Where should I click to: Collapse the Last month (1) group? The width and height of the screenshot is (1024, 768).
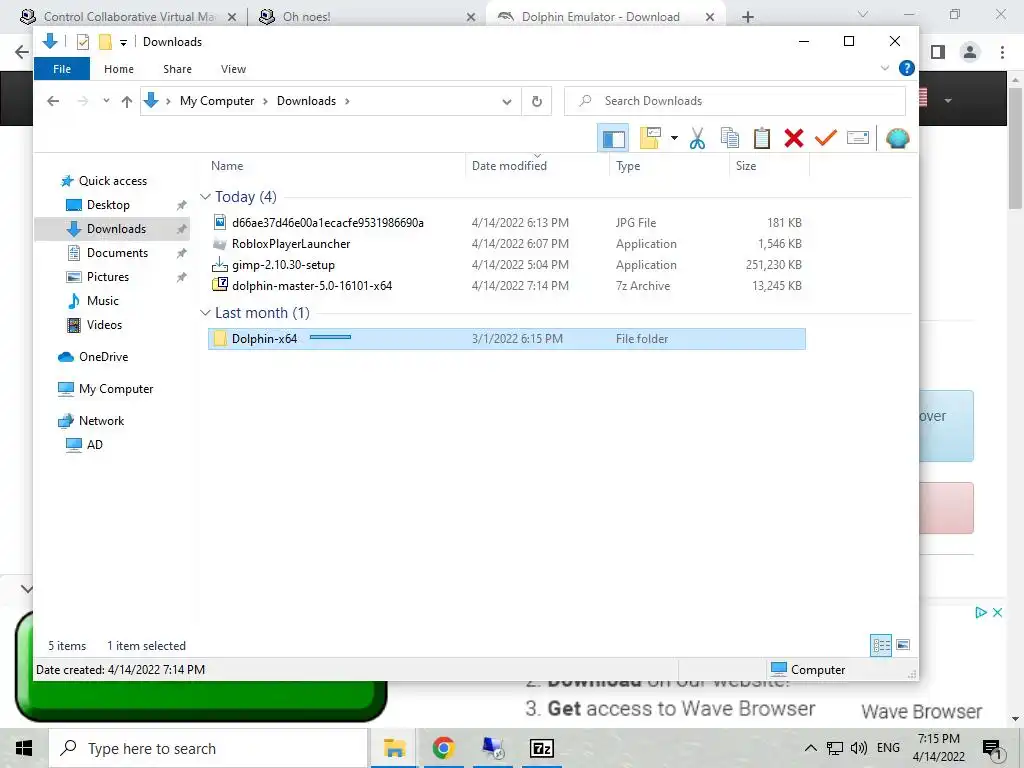[205, 313]
